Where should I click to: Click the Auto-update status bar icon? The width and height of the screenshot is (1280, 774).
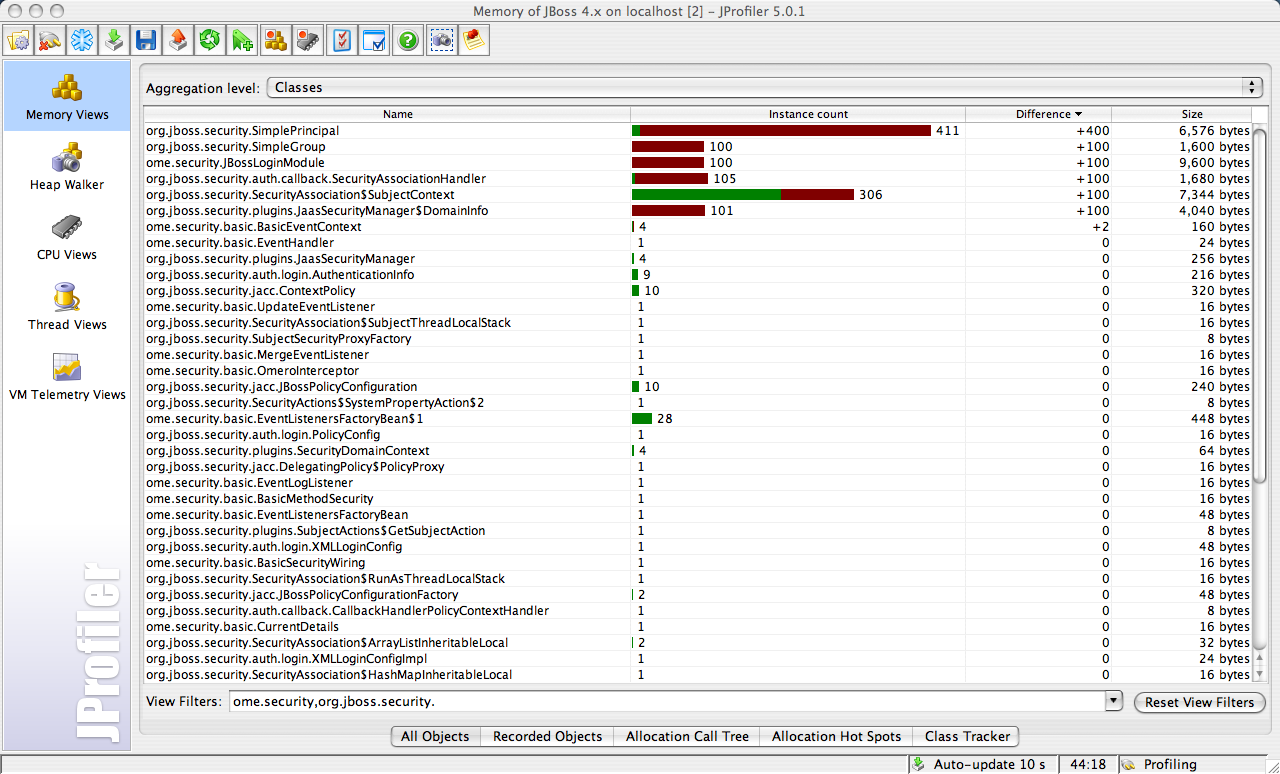(919, 764)
